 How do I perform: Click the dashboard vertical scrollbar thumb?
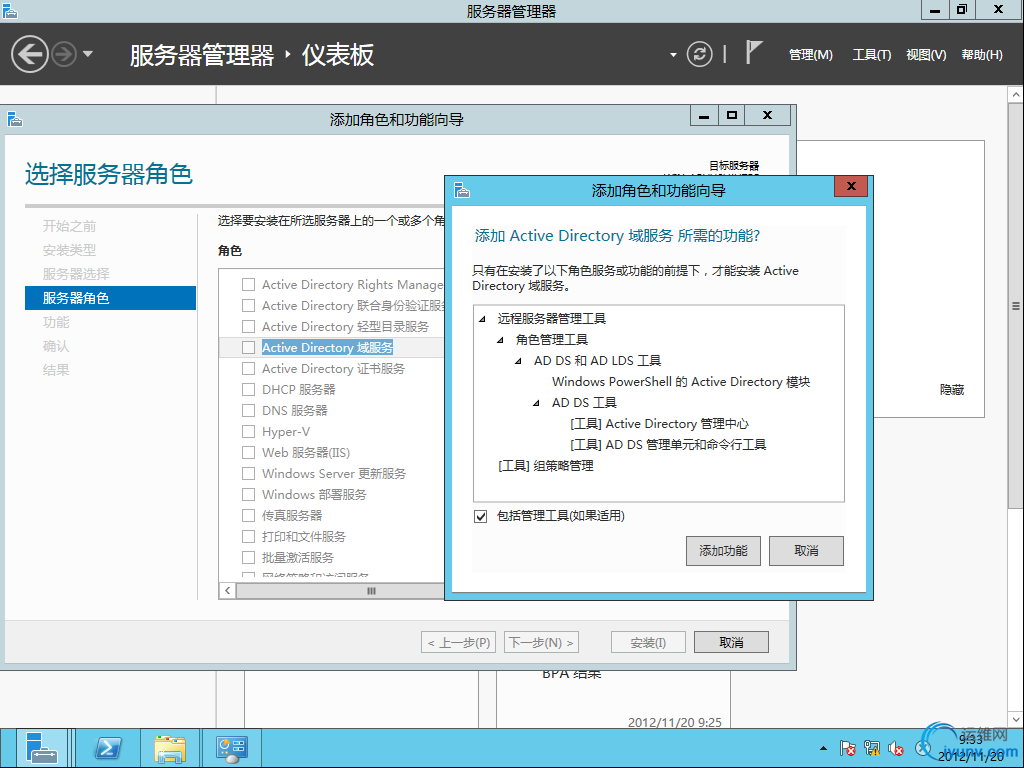click(x=1016, y=306)
